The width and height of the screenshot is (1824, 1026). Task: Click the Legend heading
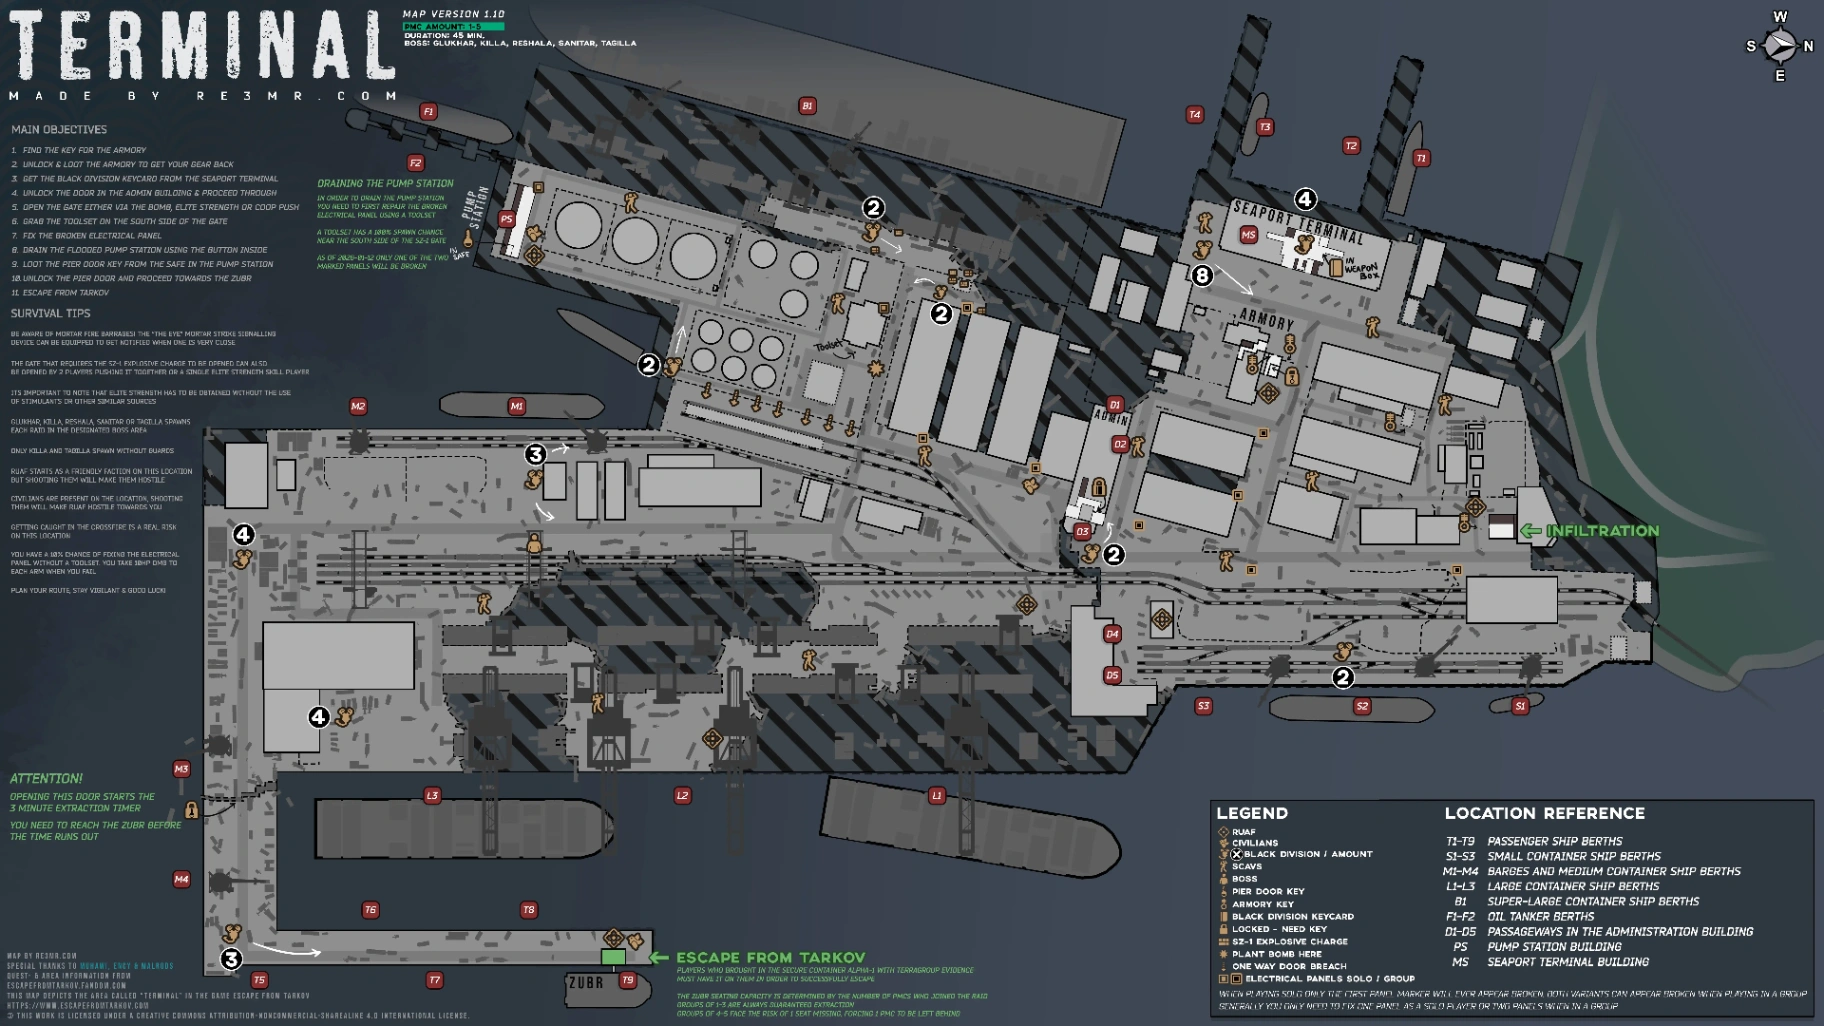click(1252, 813)
